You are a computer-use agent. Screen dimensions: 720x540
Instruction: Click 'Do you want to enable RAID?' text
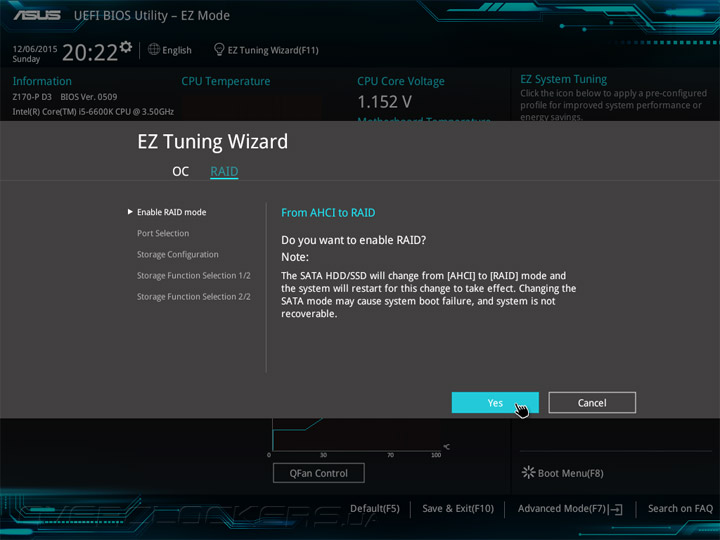[x=353, y=240]
